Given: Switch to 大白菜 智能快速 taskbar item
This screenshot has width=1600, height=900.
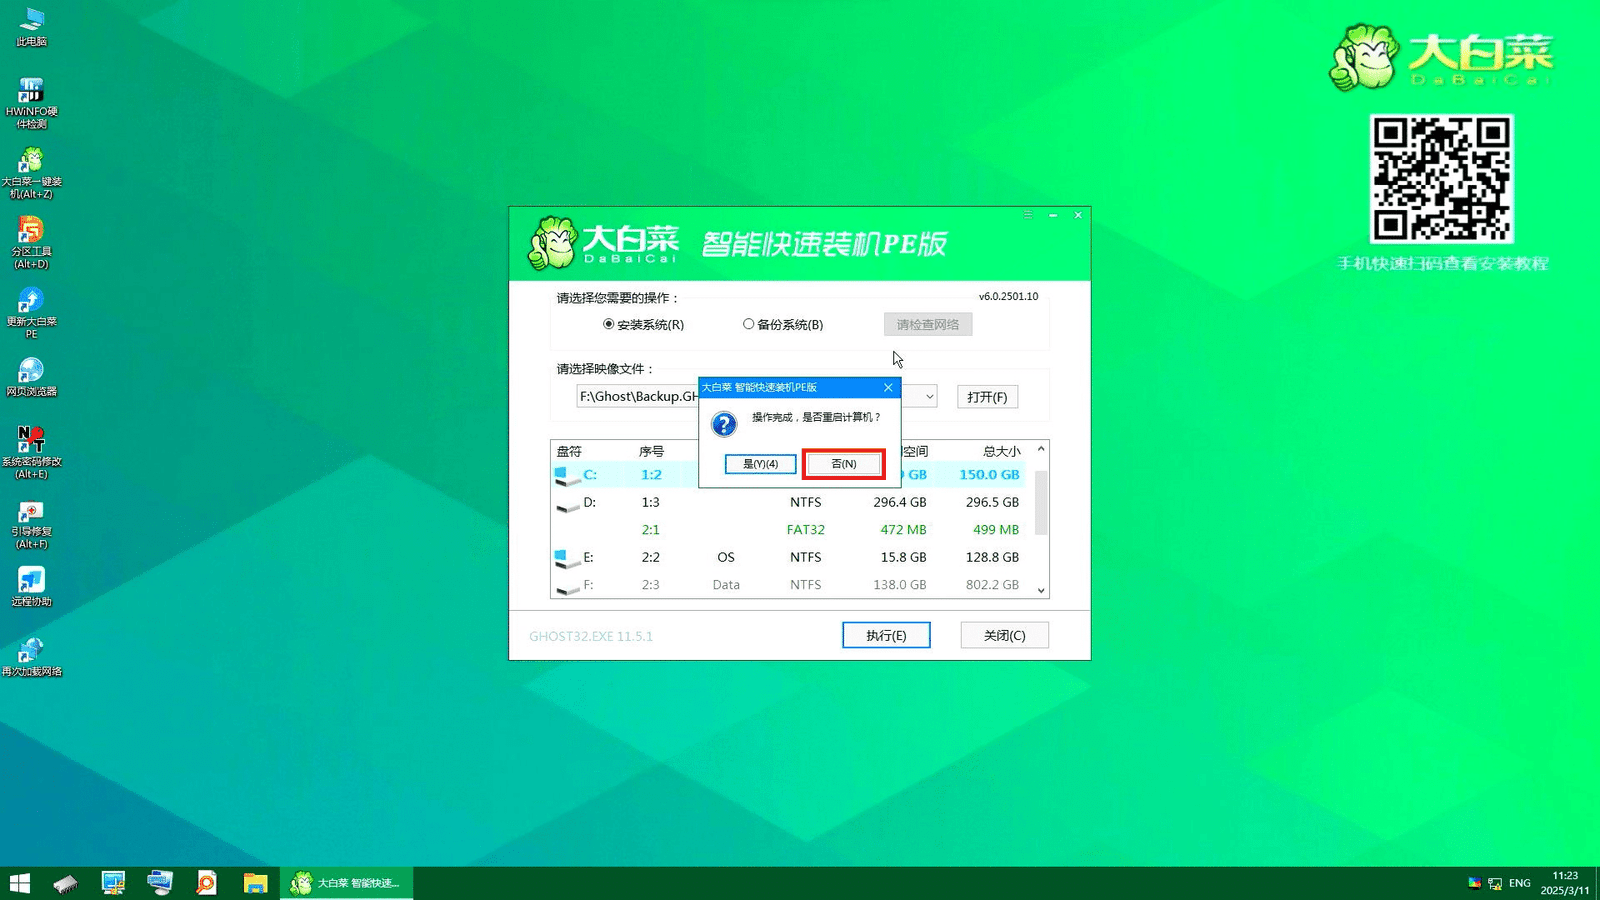Looking at the screenshot, I should [x=346, y=883].
